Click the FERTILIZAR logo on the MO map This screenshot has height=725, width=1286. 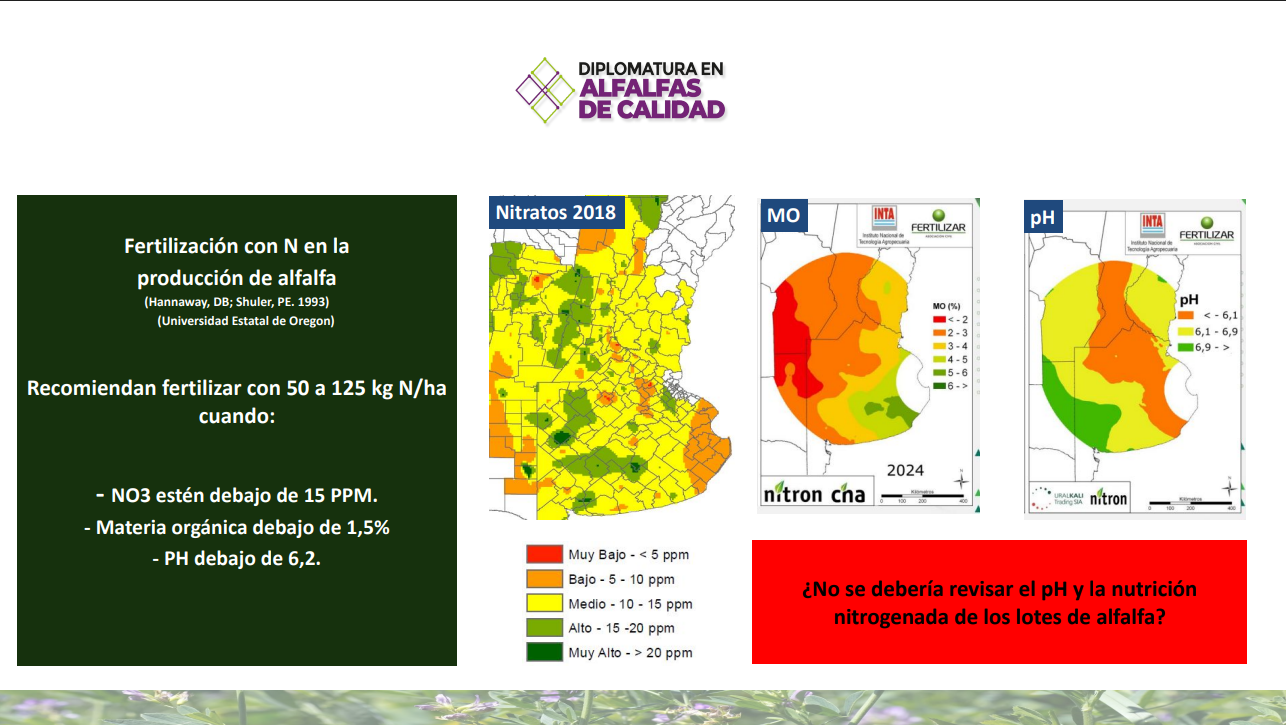[x=937, y=222]
